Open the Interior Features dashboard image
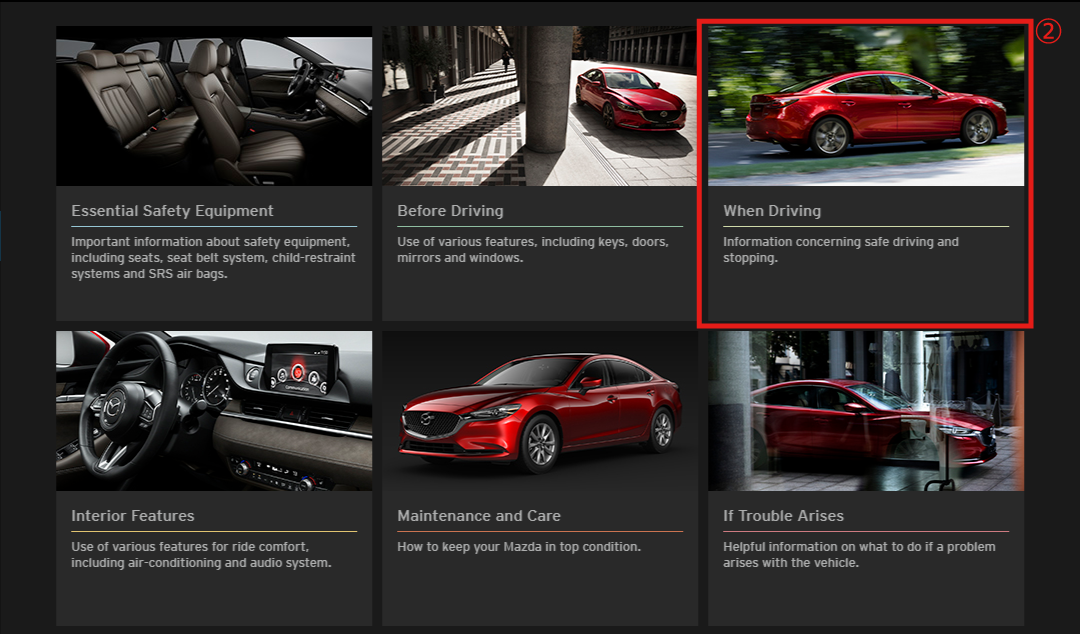 (214, 411)
